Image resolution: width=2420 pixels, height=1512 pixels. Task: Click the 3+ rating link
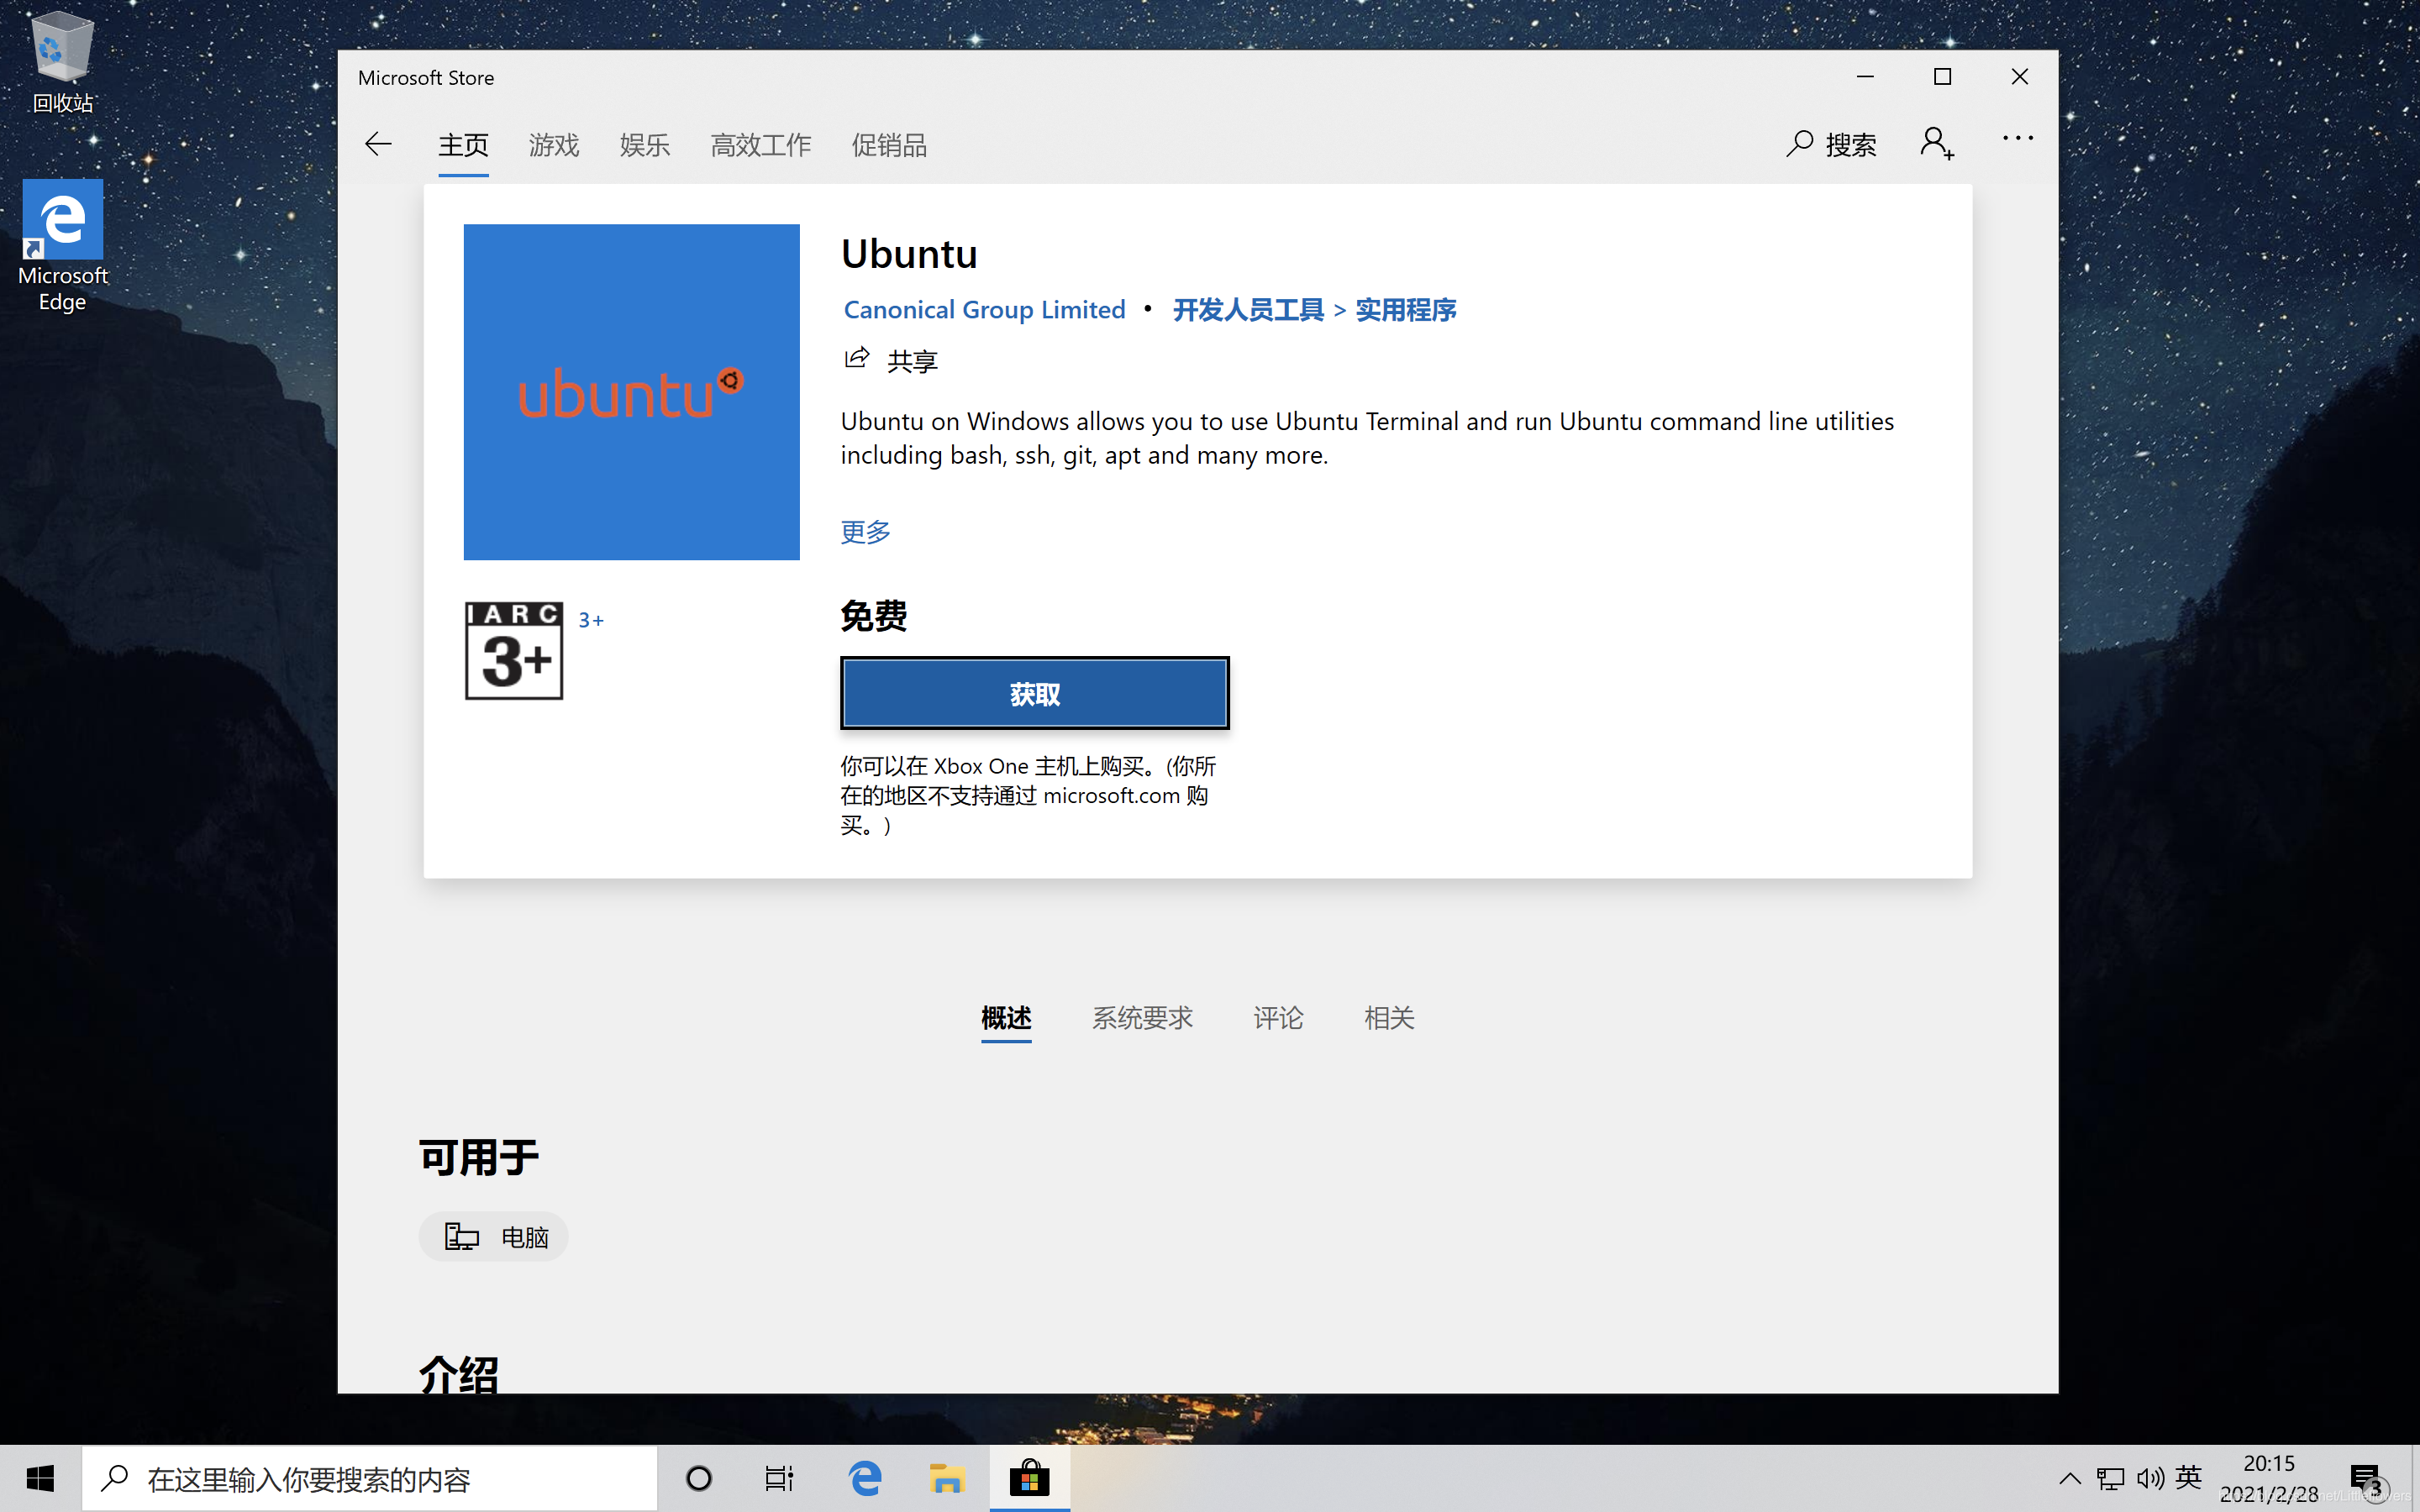[x=591, y=621]
